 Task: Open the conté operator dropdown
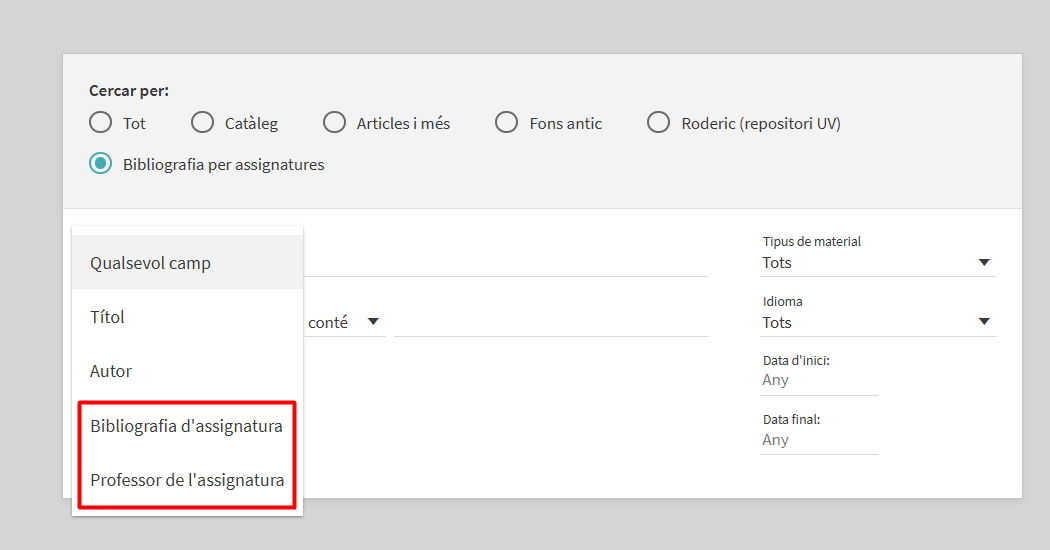coord(345,322)
